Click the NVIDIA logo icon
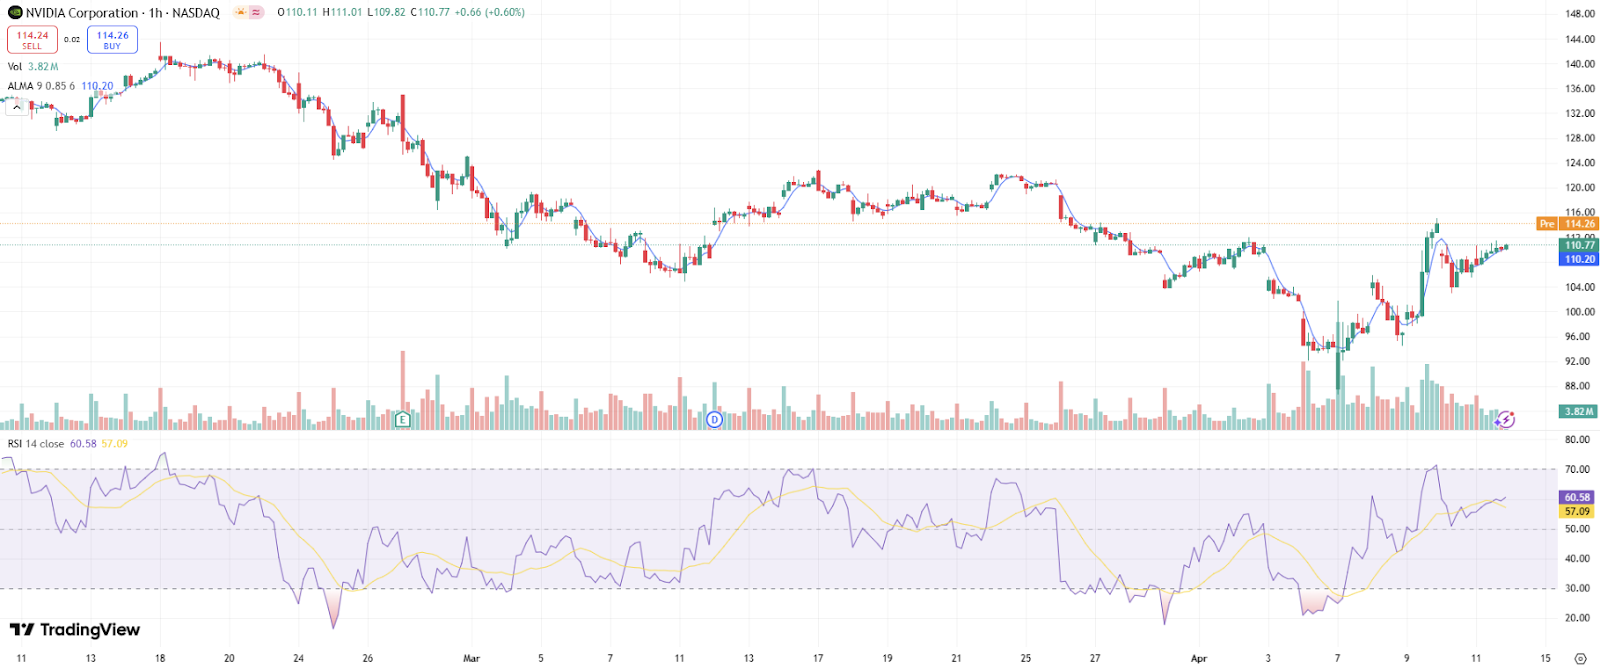 [x=15, y=13]
